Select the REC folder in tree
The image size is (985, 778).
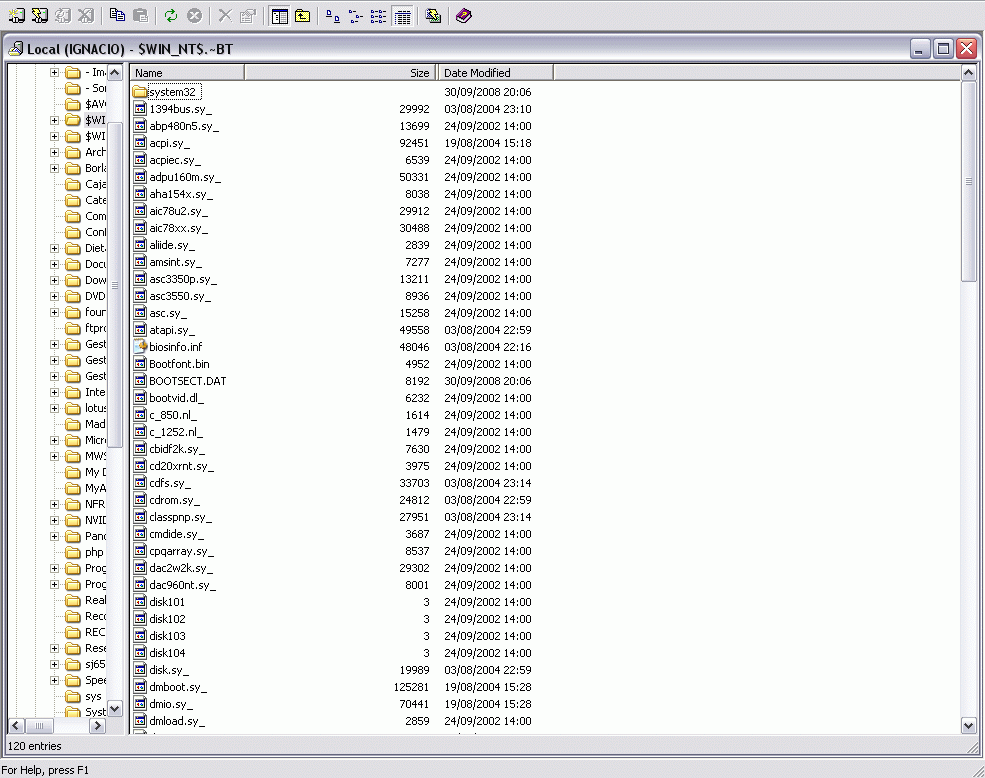click(x=95, y=632)
